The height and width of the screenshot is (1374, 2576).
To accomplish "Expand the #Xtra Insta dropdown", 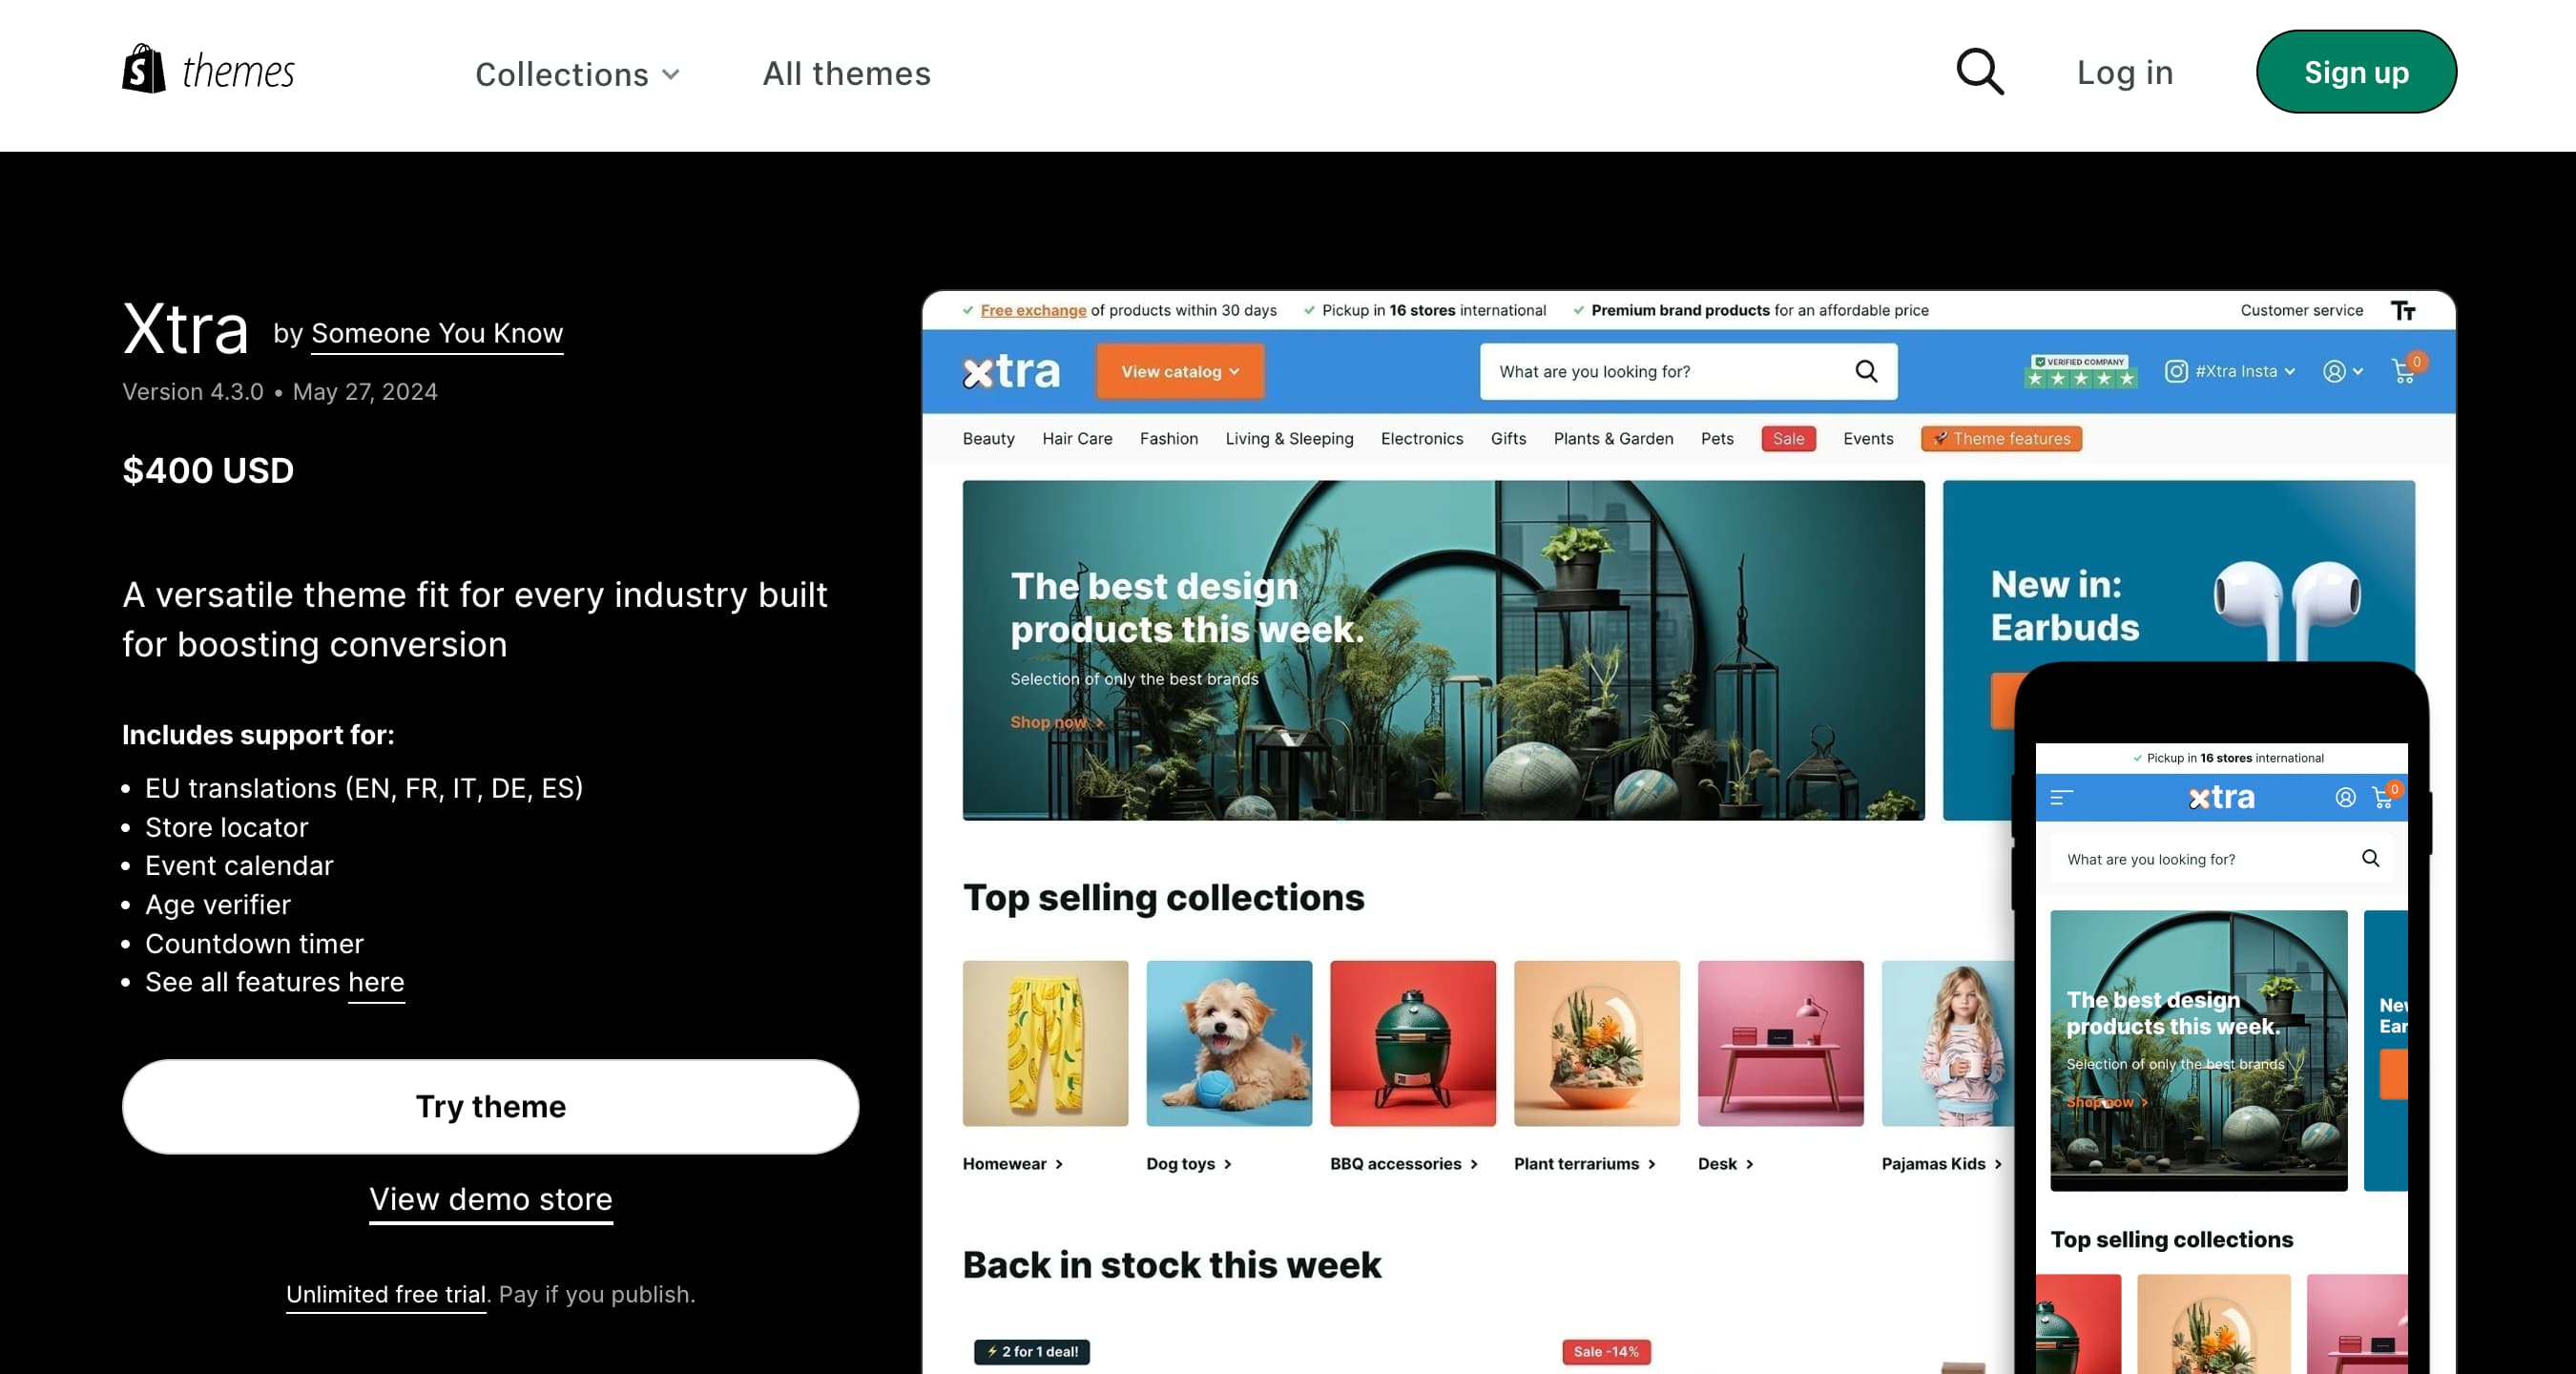I will (2231, 371).
